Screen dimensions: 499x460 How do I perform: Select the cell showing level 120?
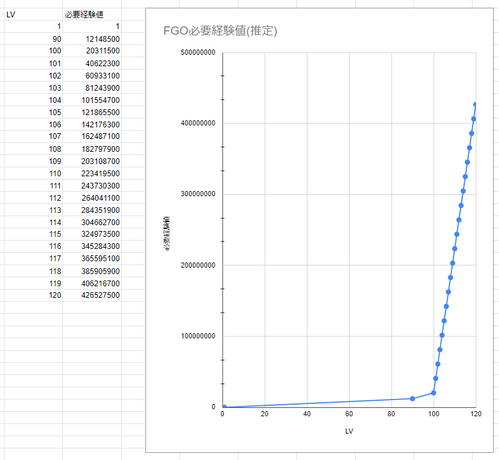(33, 295)
